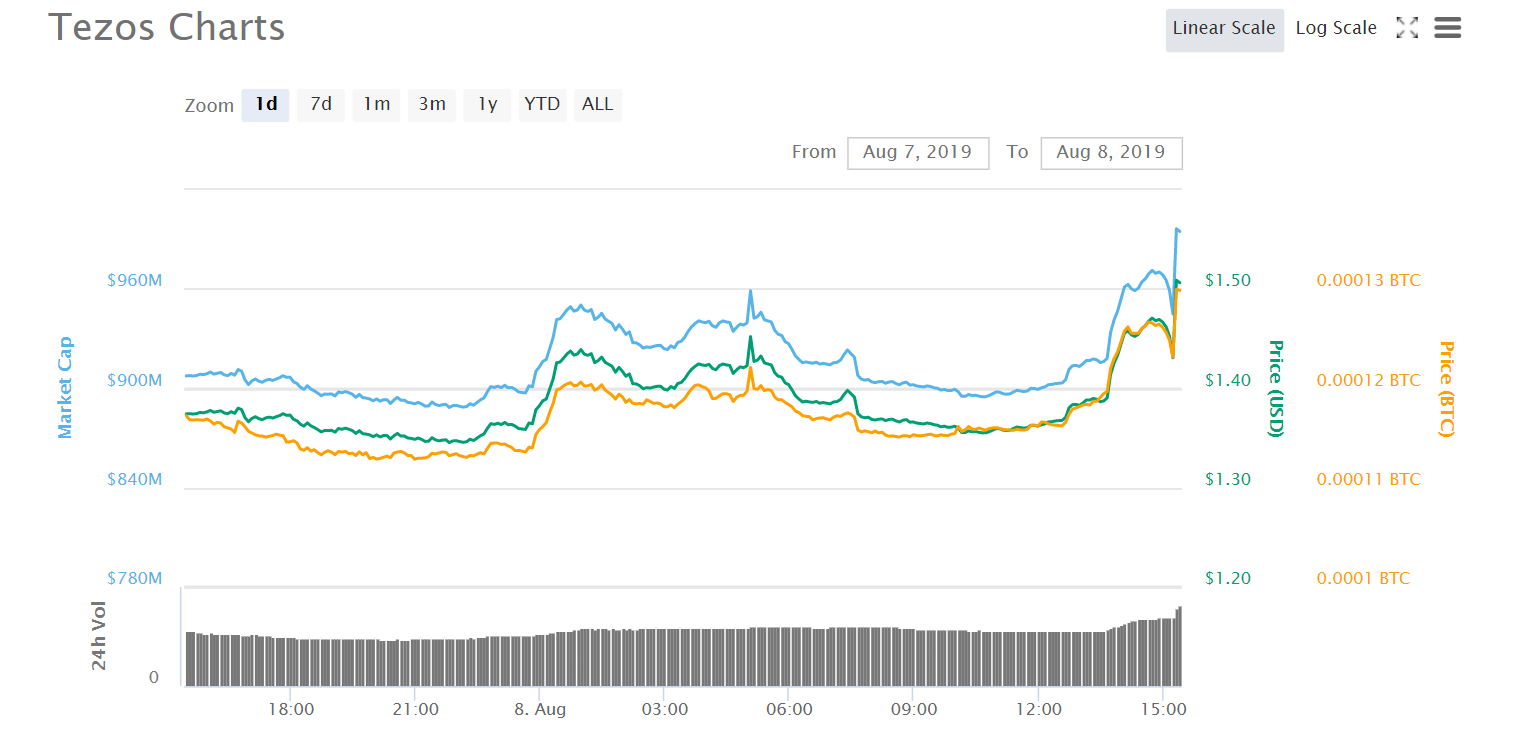Click the 09:00 time axis label

(x=914, y=710)
